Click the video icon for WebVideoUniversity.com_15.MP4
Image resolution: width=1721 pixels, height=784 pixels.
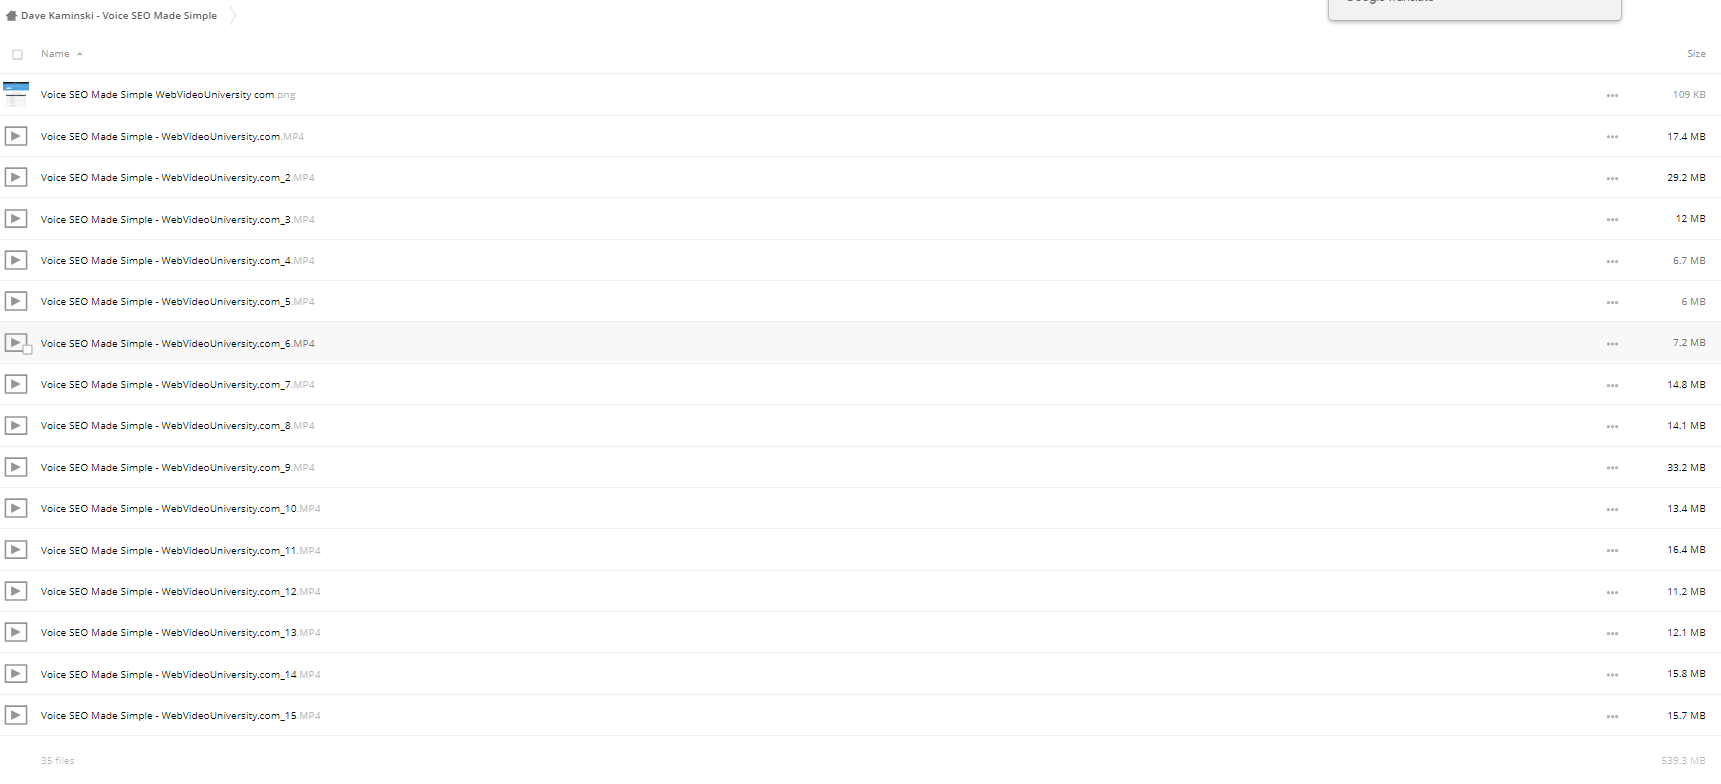pos(16,715)
